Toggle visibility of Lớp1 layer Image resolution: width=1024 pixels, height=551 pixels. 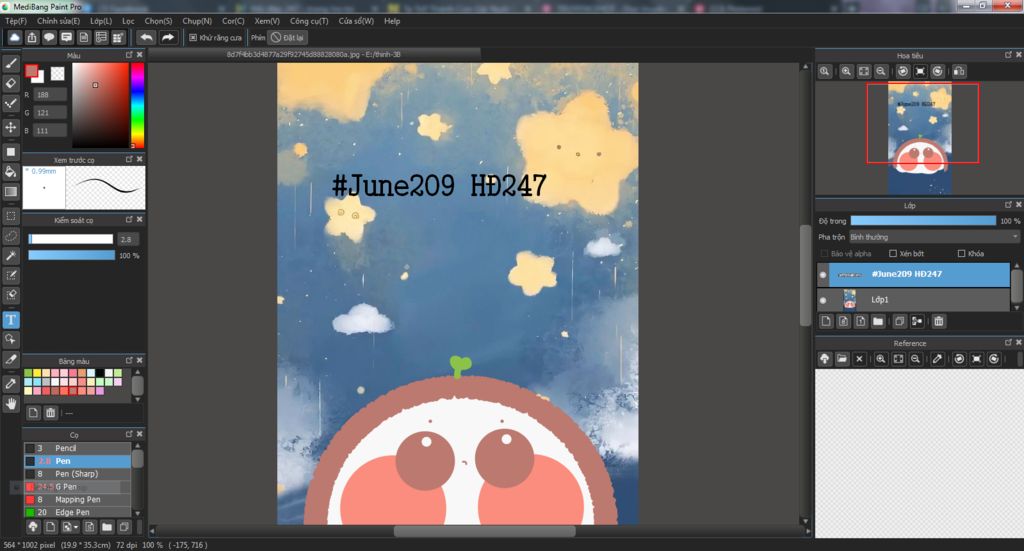coord(823,300)
